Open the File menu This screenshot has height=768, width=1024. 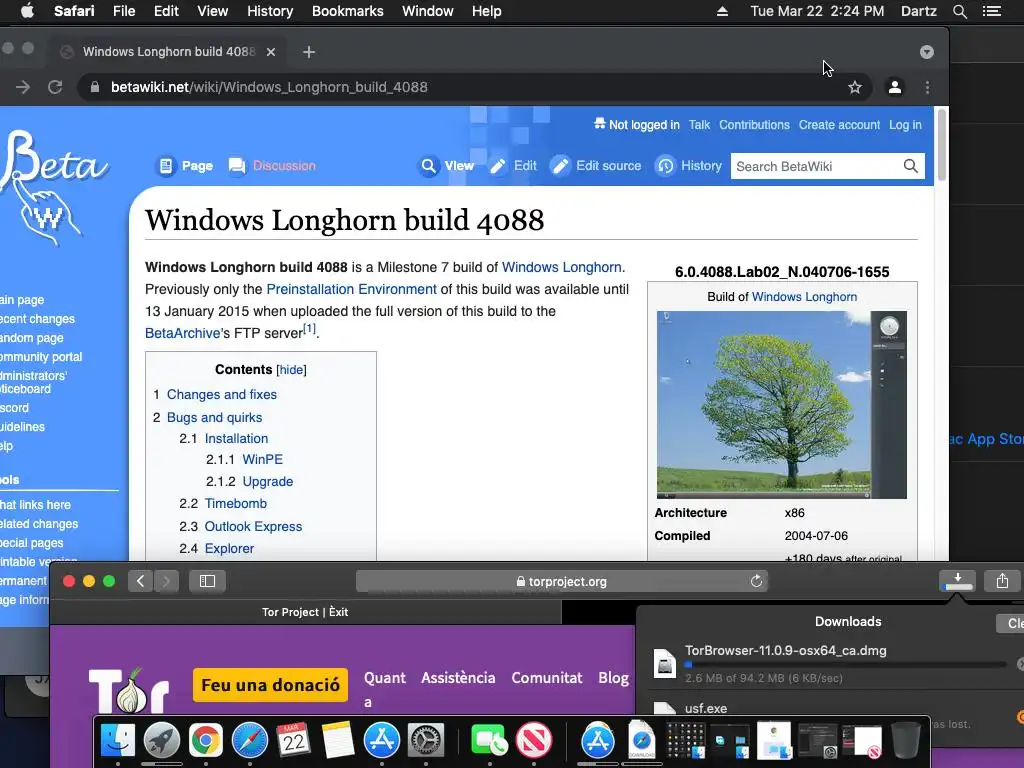(123, 11)
